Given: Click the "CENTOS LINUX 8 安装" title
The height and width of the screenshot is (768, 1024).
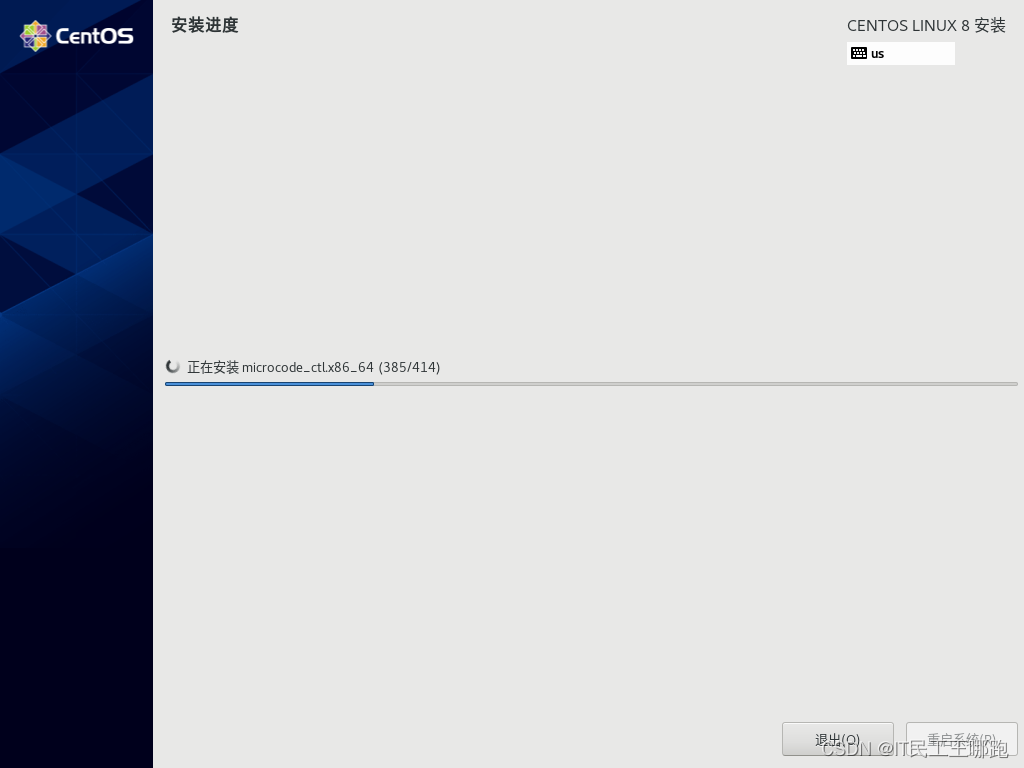Looking at the screenshot, I should point(926,25).
